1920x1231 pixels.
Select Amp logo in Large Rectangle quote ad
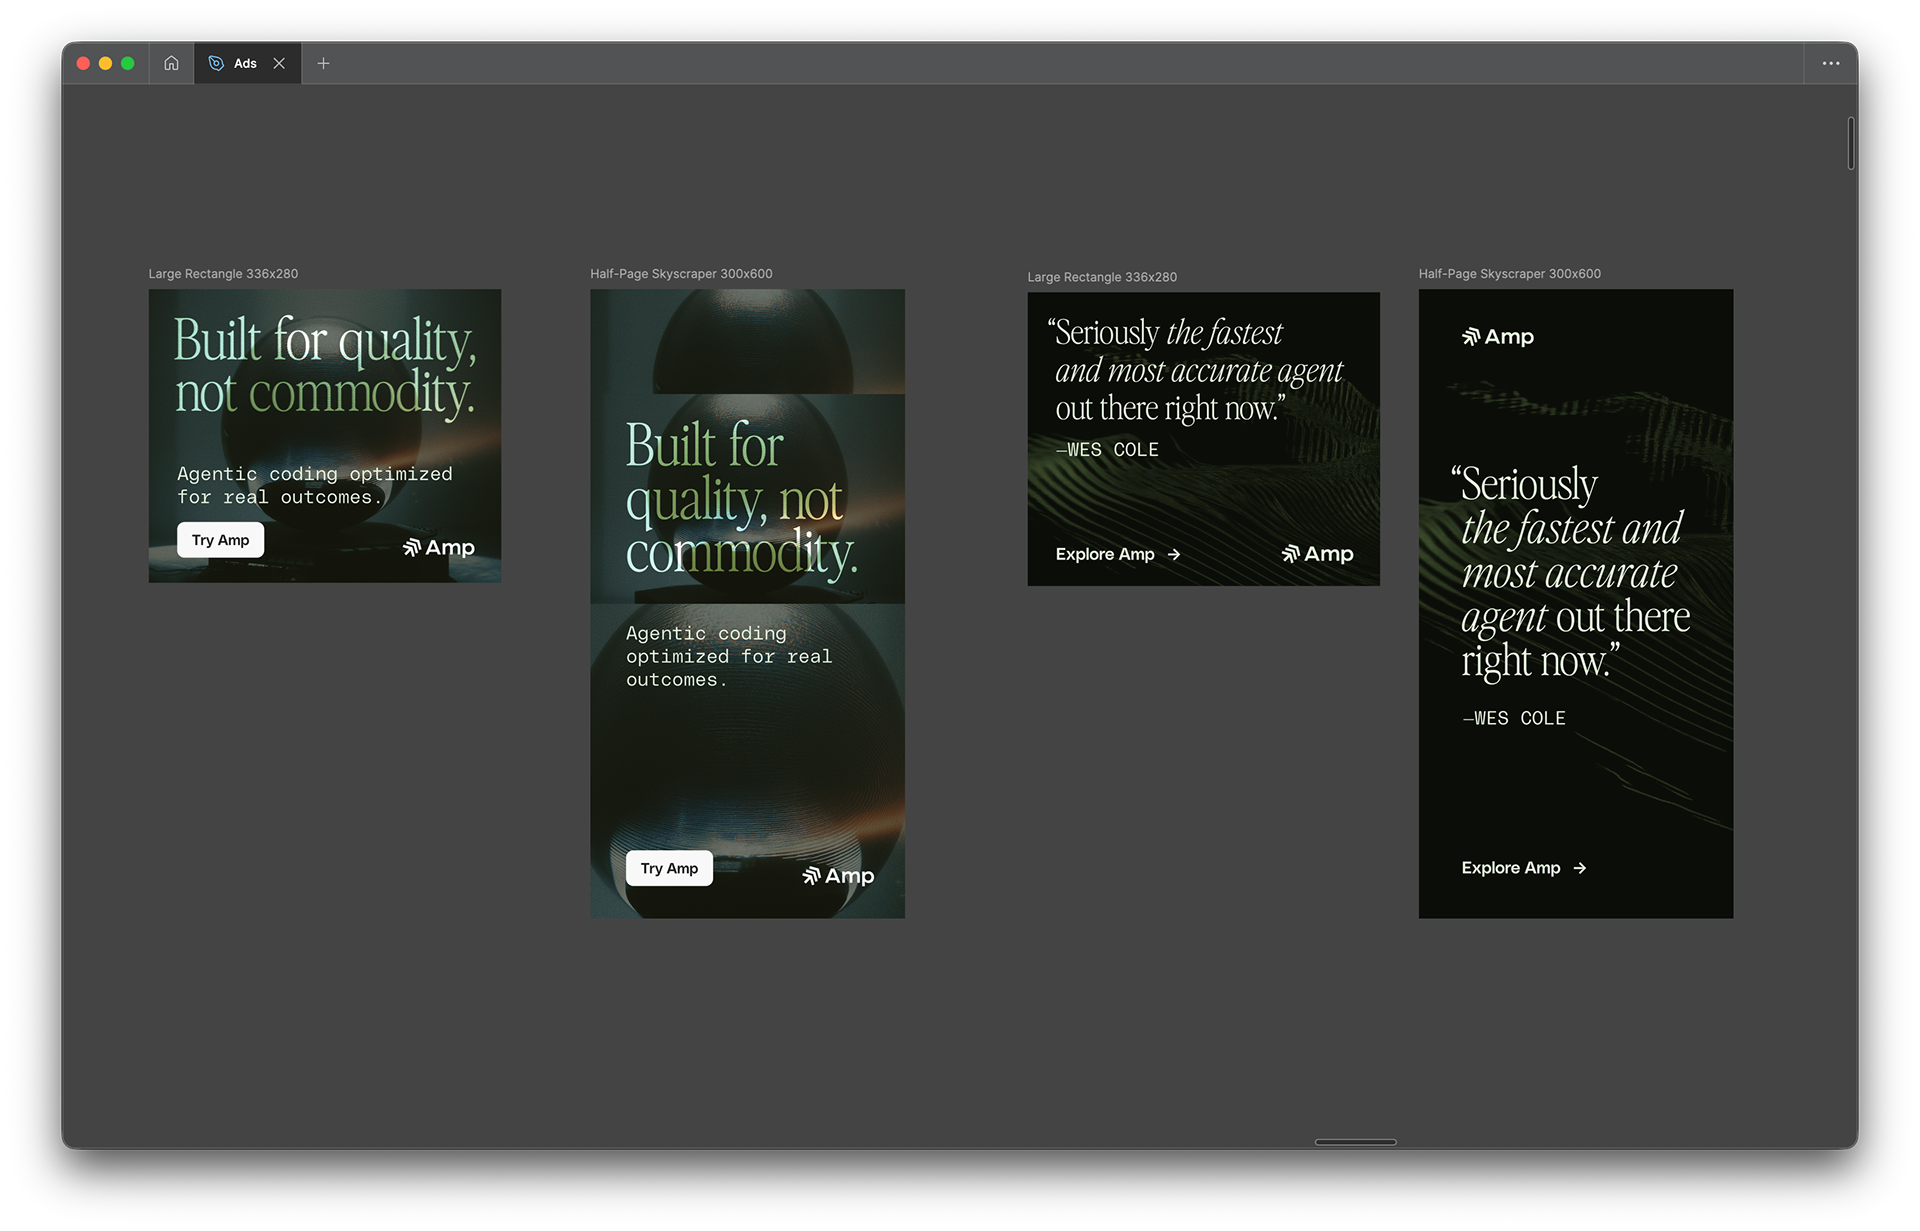click(x=1317, y=554)
